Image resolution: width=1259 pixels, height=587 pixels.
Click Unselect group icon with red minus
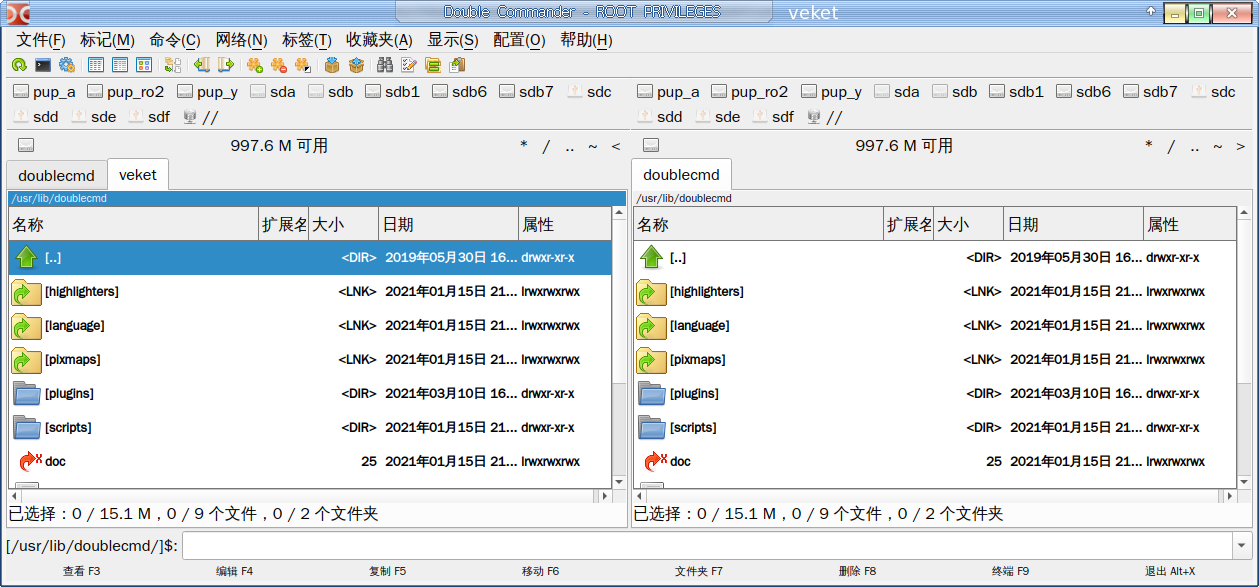[279, 66]
